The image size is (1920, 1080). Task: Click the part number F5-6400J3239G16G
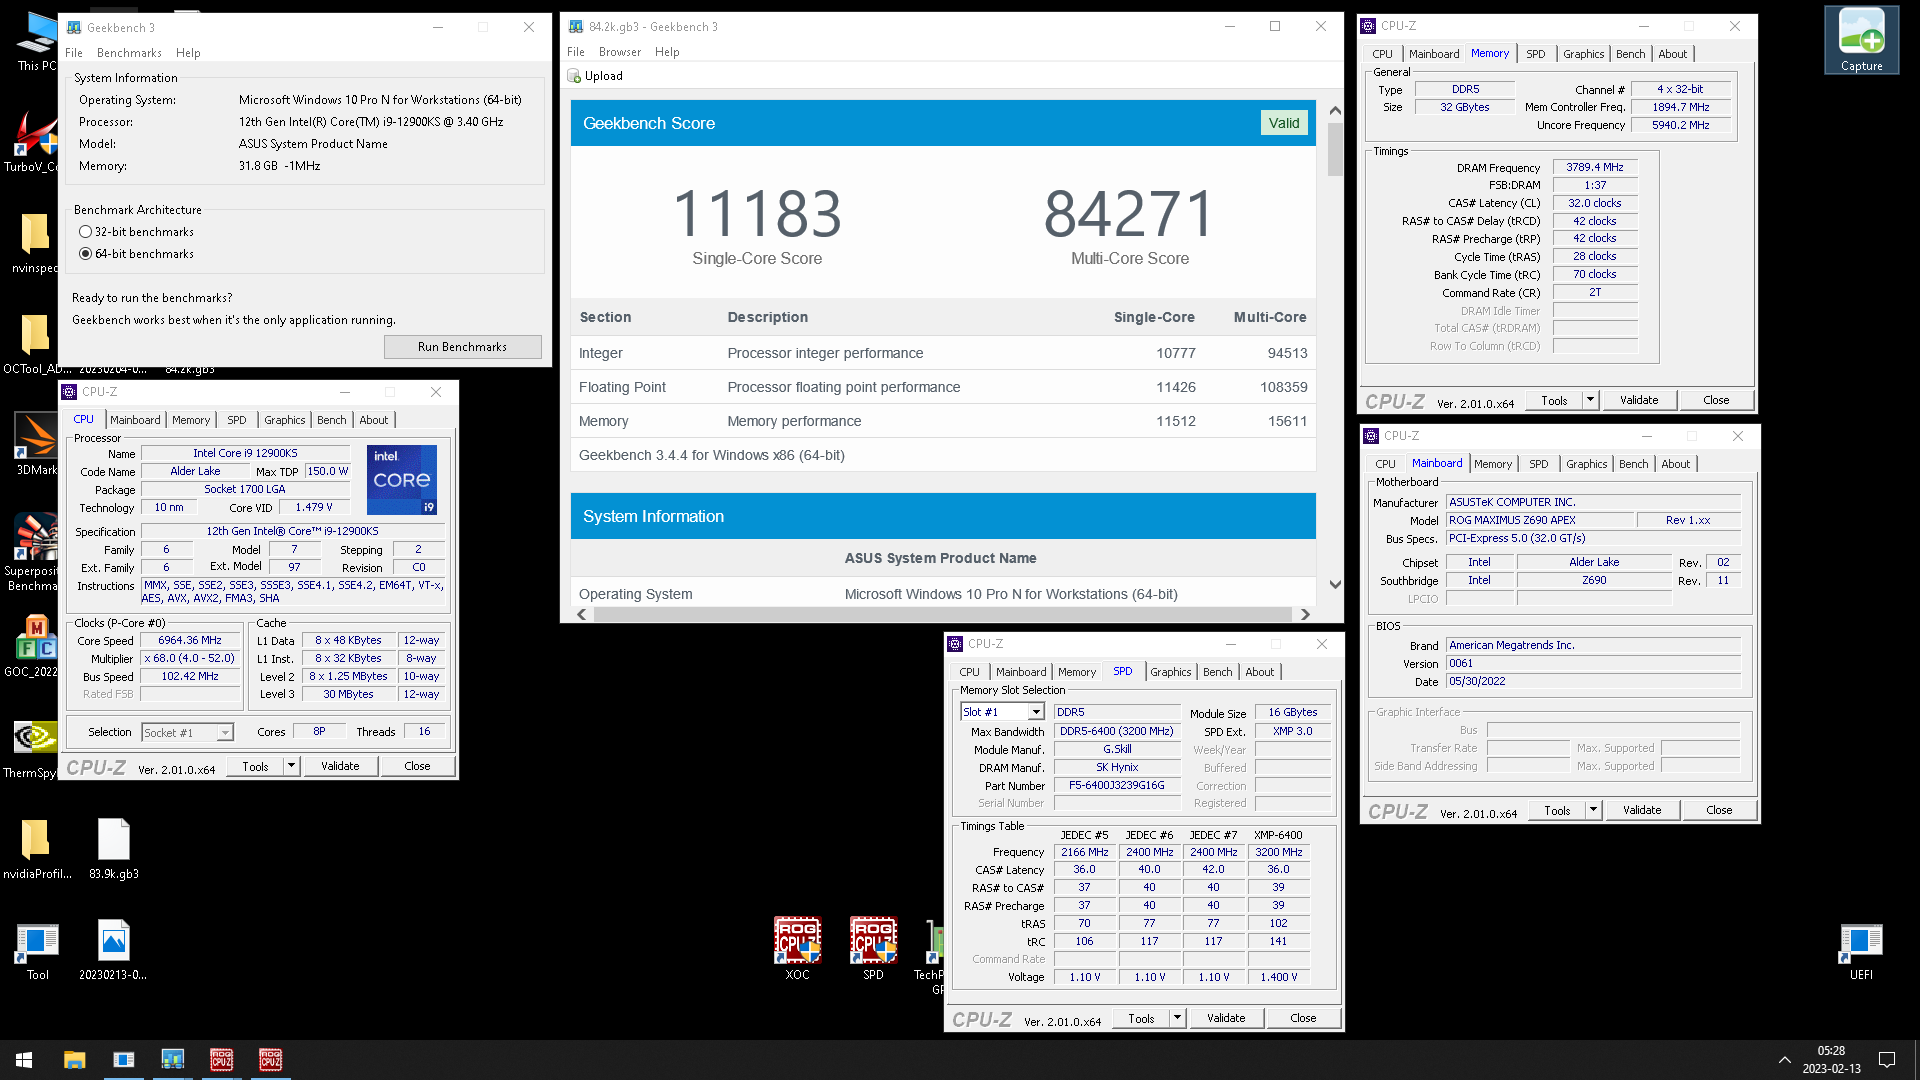tap(1116, 785)
